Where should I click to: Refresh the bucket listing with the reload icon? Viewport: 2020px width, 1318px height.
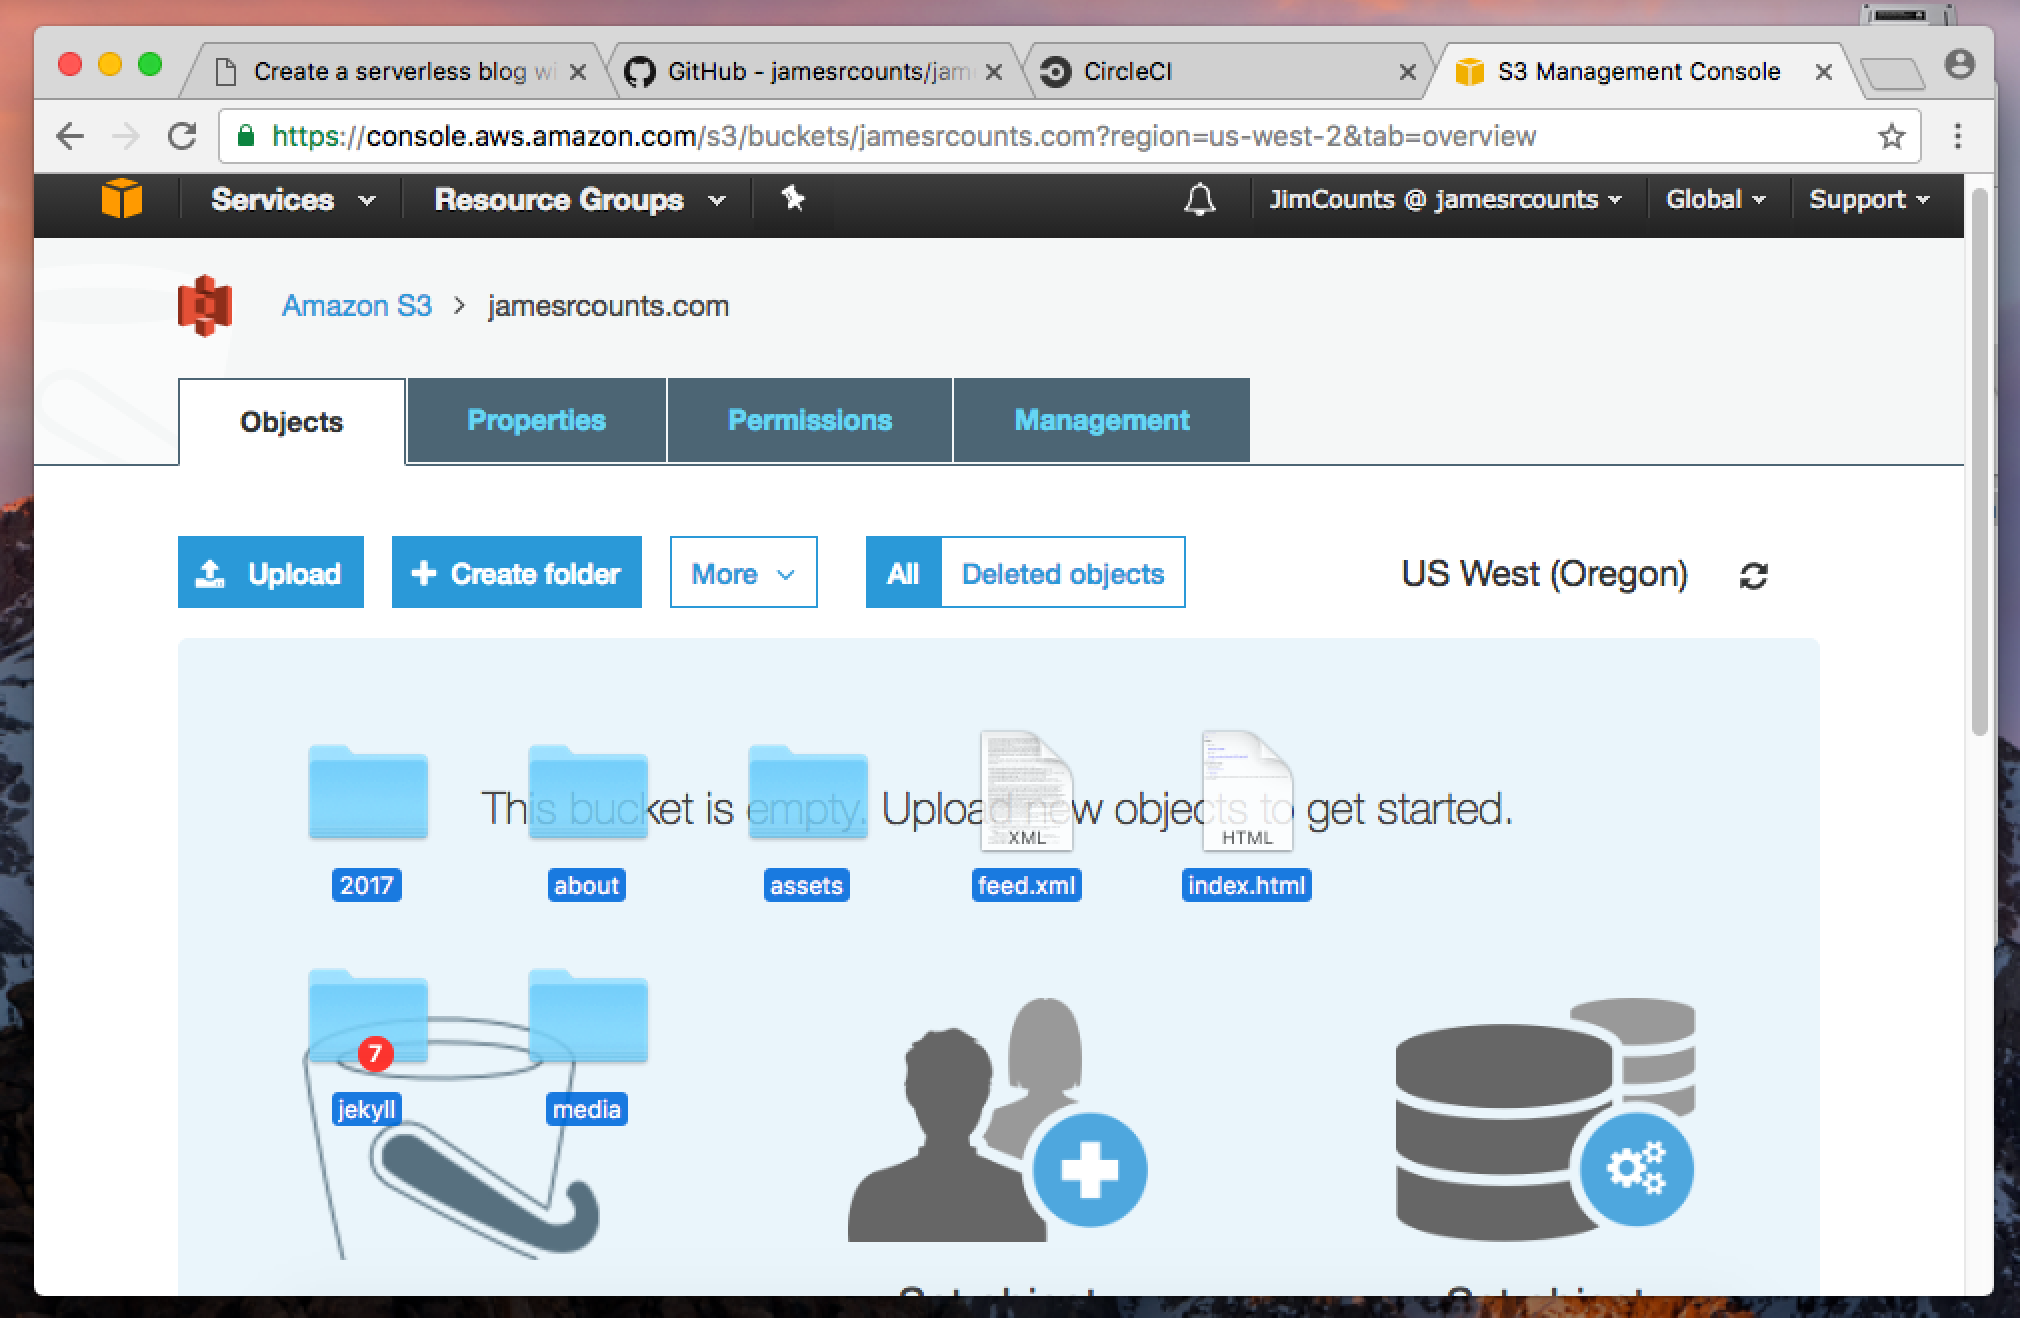(1753, 575)
